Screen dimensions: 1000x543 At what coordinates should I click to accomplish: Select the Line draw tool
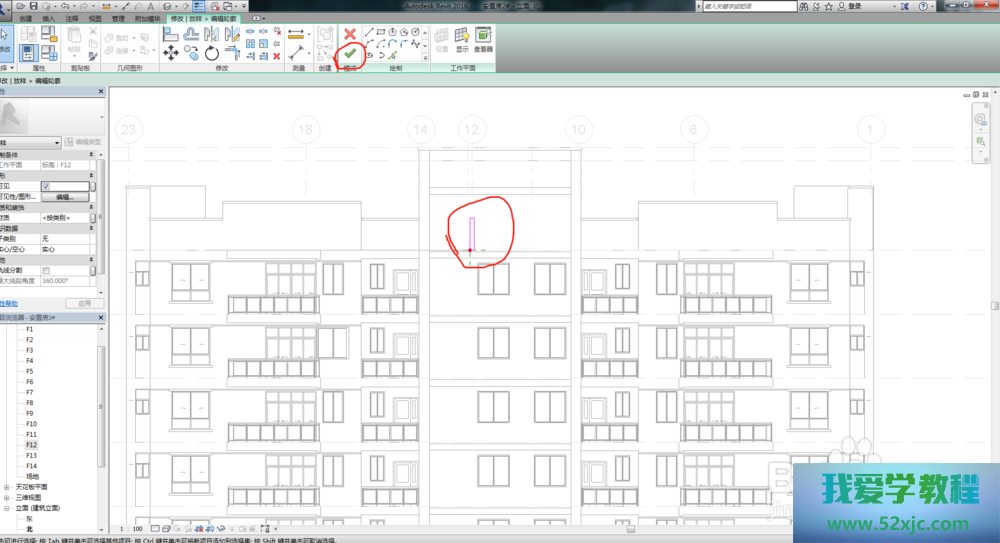369,32
